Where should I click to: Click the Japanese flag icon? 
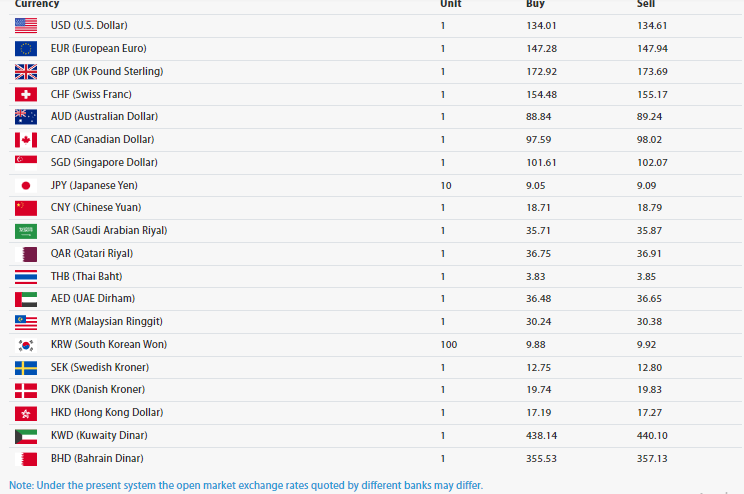[x=26, y=185]
